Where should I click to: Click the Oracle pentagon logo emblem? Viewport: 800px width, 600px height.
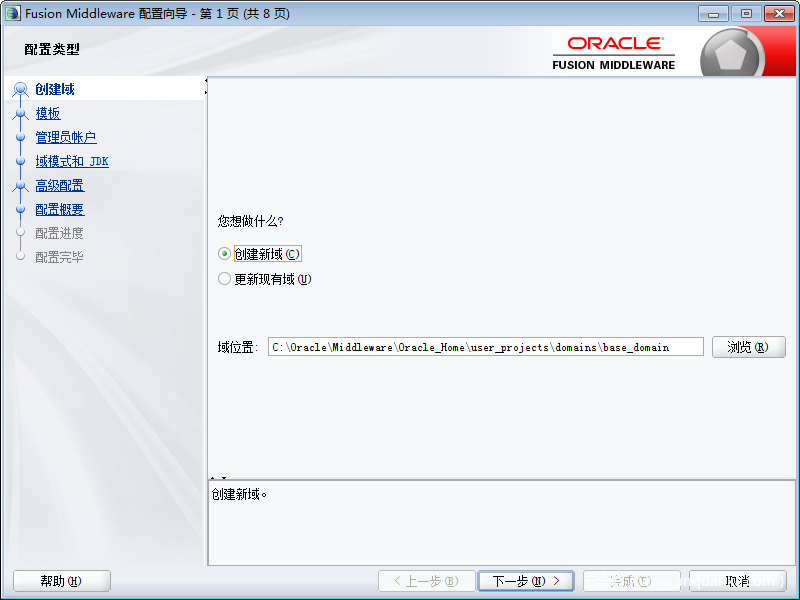[731, 55]
